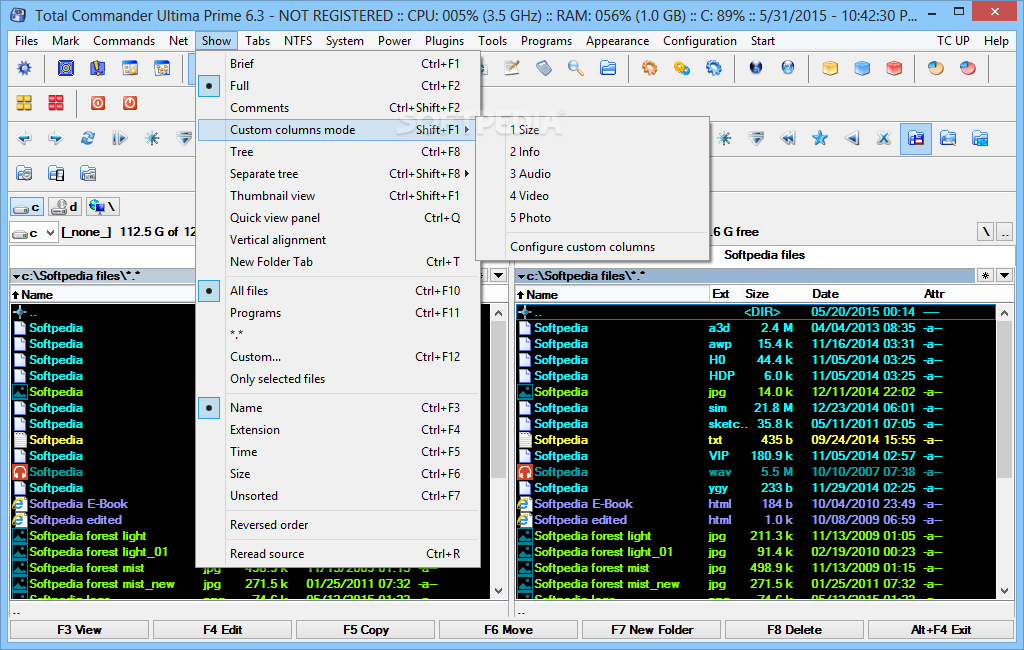Viewport: 1024px width, 650px height.
Task: Click the orange gear toolbar icon
Action: [649, 68]
